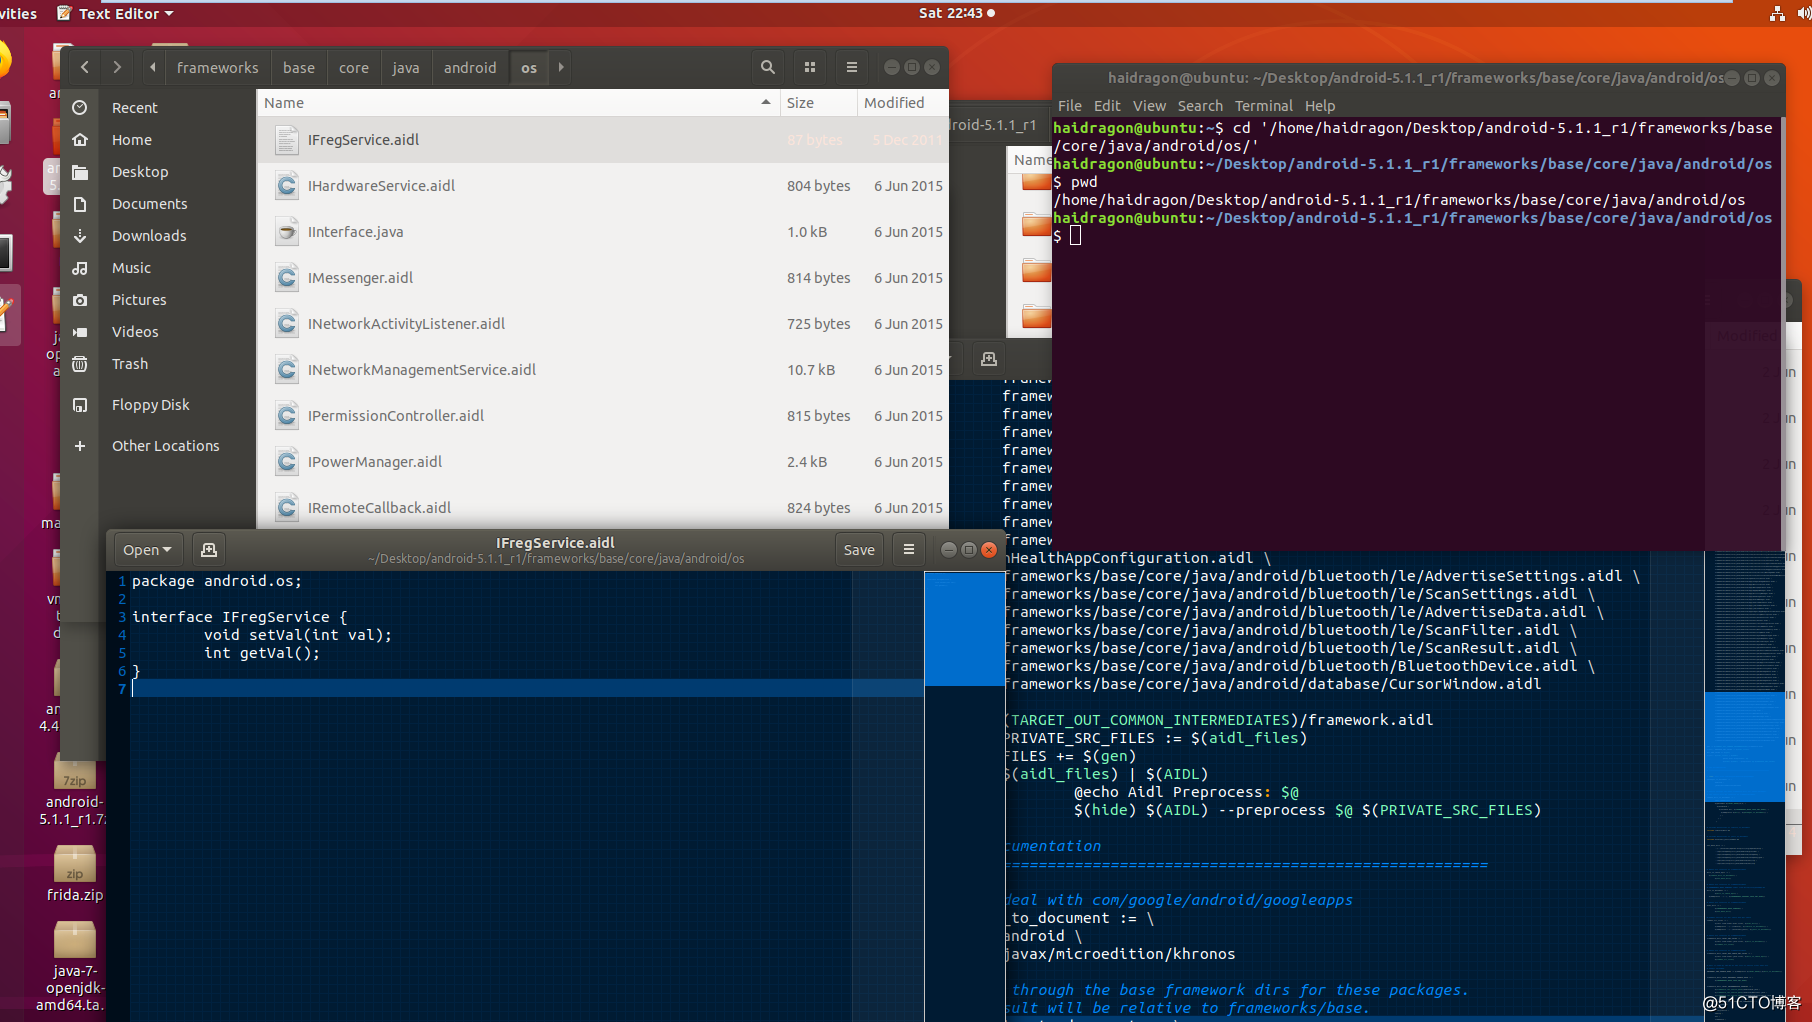The height and width of the screenshot is (1022, 1812).
Task: Click the plus icon beside Other Locations
Action: 80,446
